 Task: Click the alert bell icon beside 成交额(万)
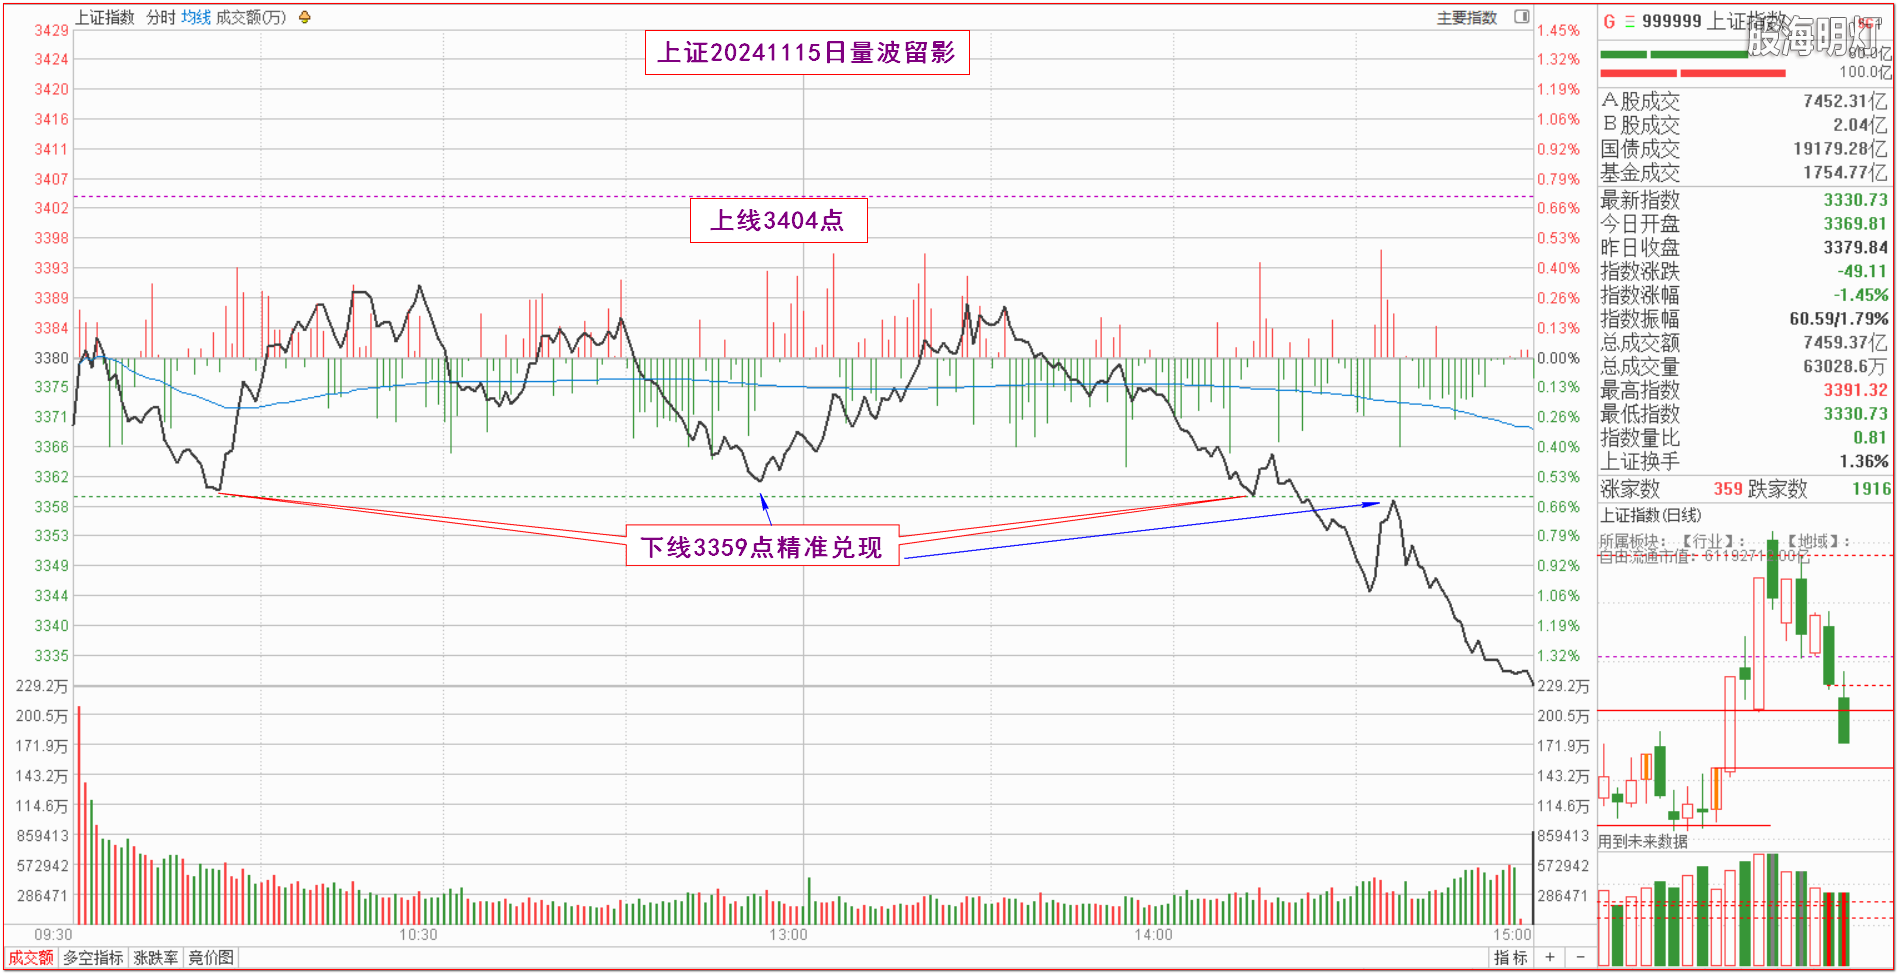pyautogui.click(x=305, y=17)
